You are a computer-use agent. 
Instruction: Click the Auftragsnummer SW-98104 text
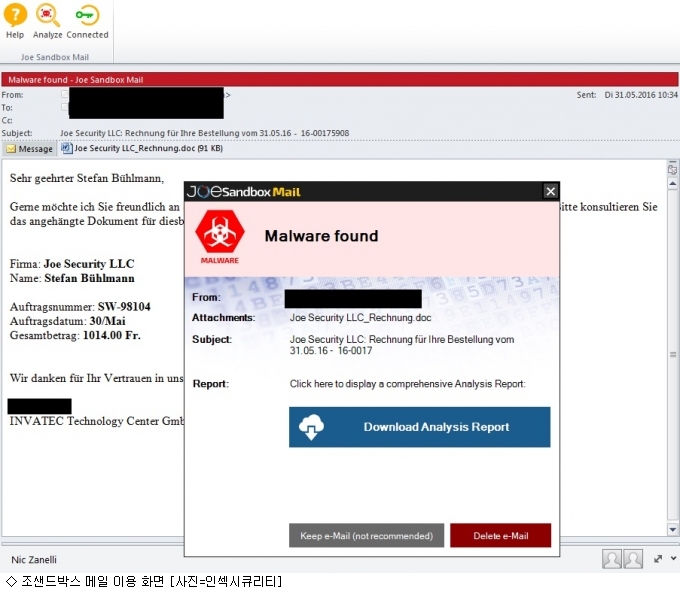tap(80, 307)
